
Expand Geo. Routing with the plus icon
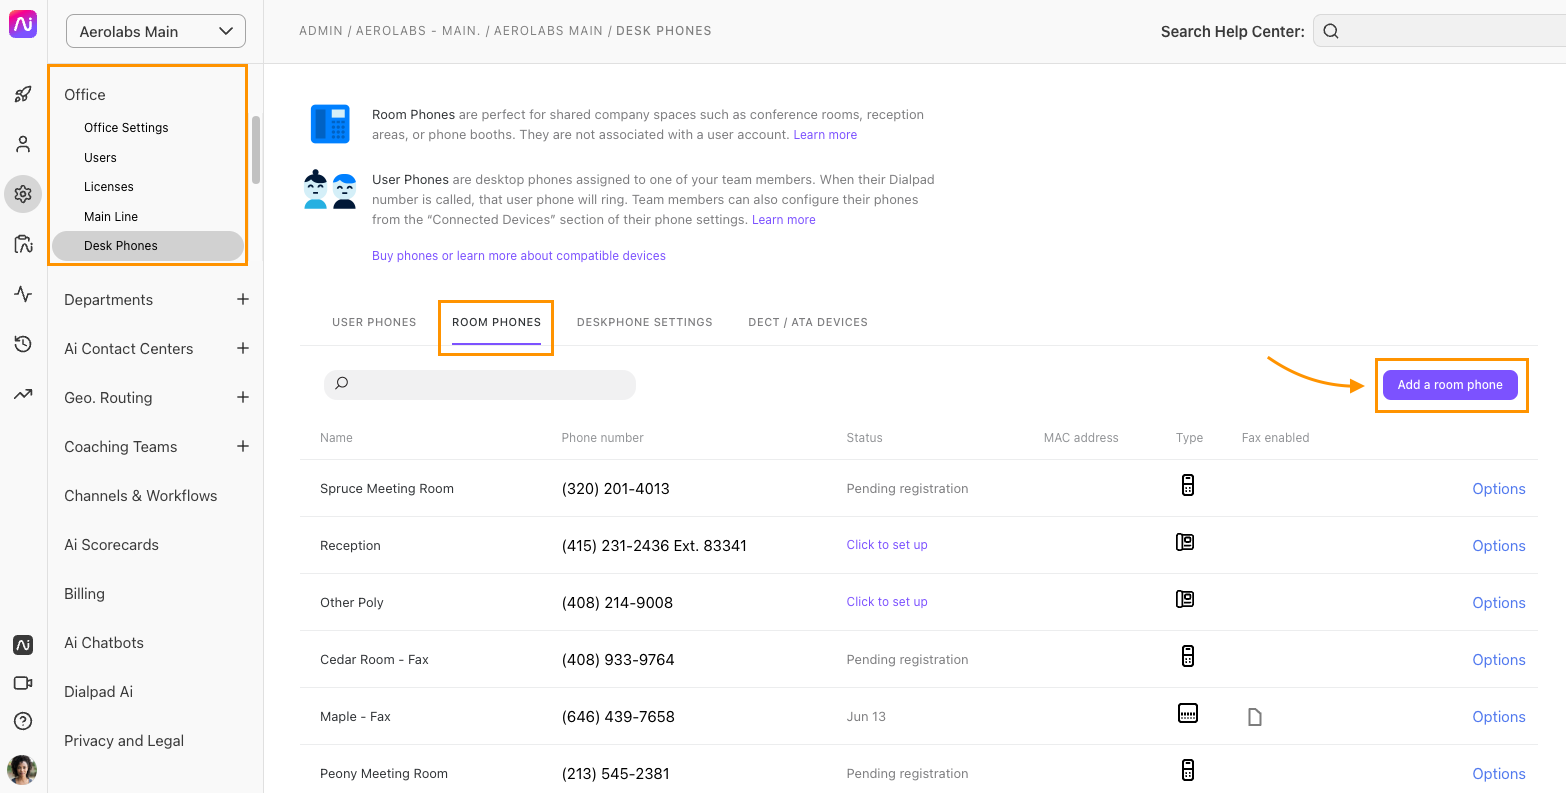pos(243,397)
